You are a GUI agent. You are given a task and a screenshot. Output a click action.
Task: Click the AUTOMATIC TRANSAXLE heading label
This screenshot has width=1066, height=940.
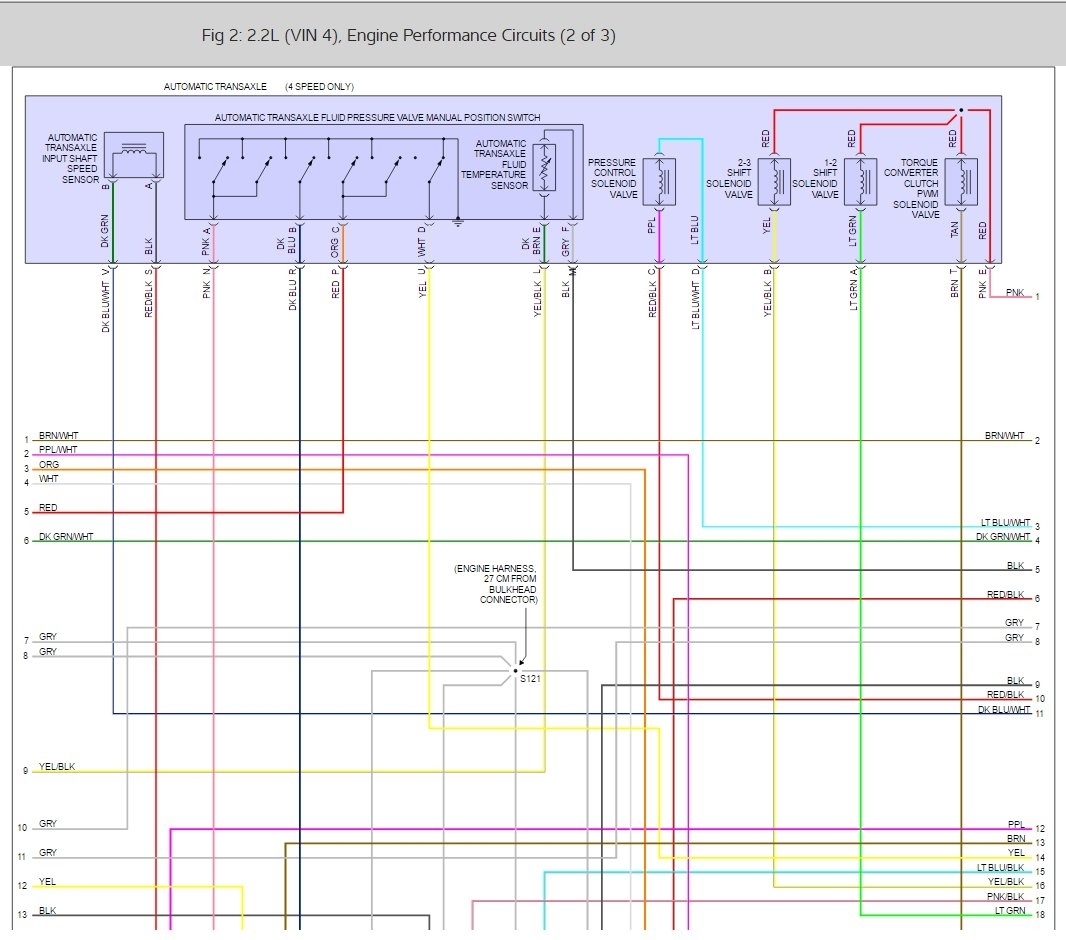215,87
